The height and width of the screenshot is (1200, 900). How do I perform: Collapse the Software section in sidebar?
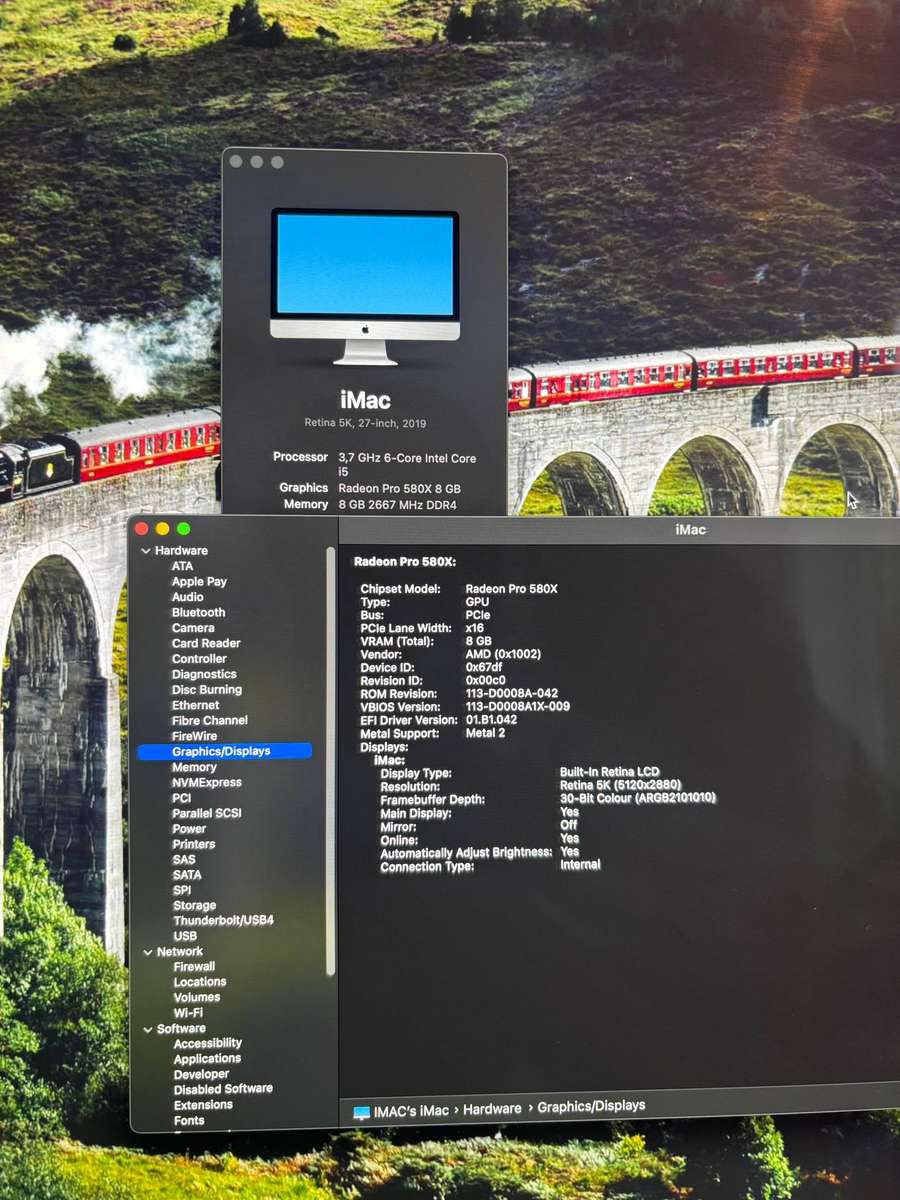pyautogui.click(x=148, y=1029)
